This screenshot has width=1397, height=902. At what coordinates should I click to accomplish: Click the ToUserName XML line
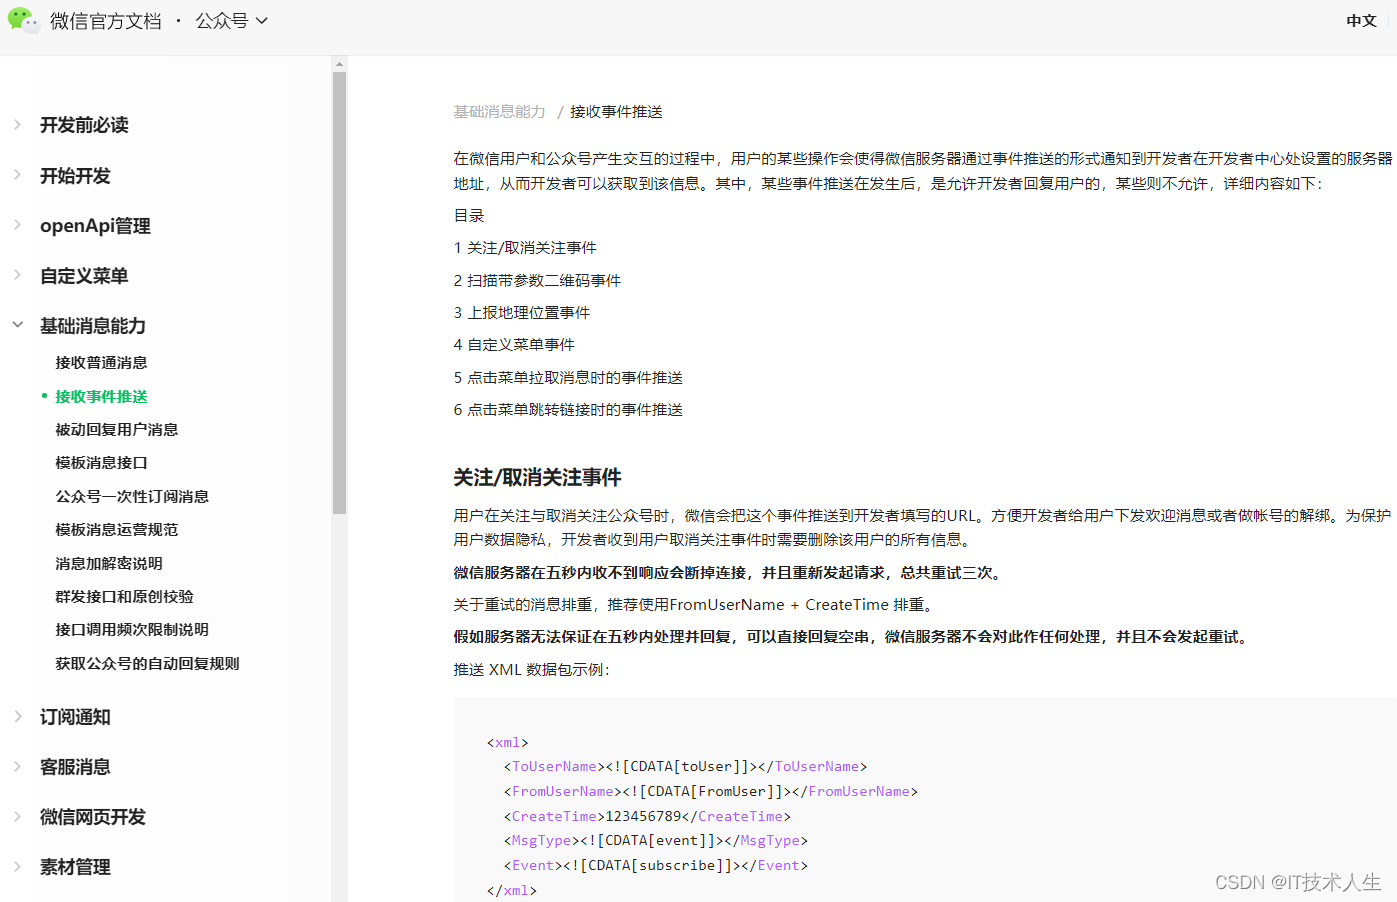click(x=685, y=767)
